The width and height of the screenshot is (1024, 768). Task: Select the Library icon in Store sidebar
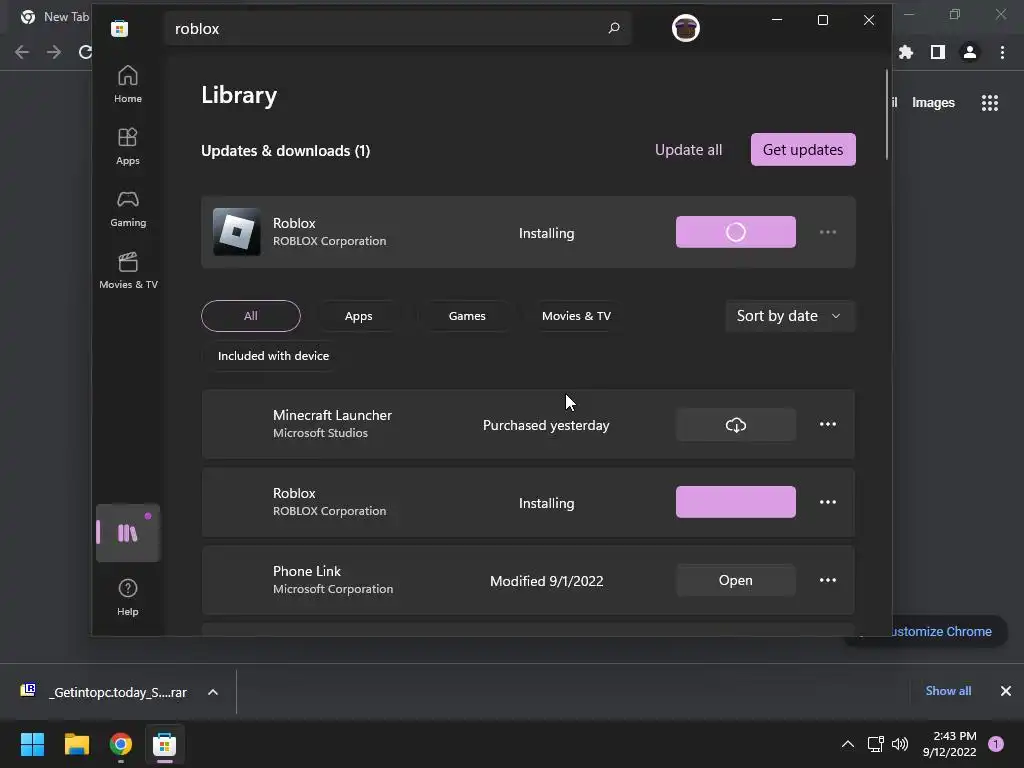[x=128, y=533]
